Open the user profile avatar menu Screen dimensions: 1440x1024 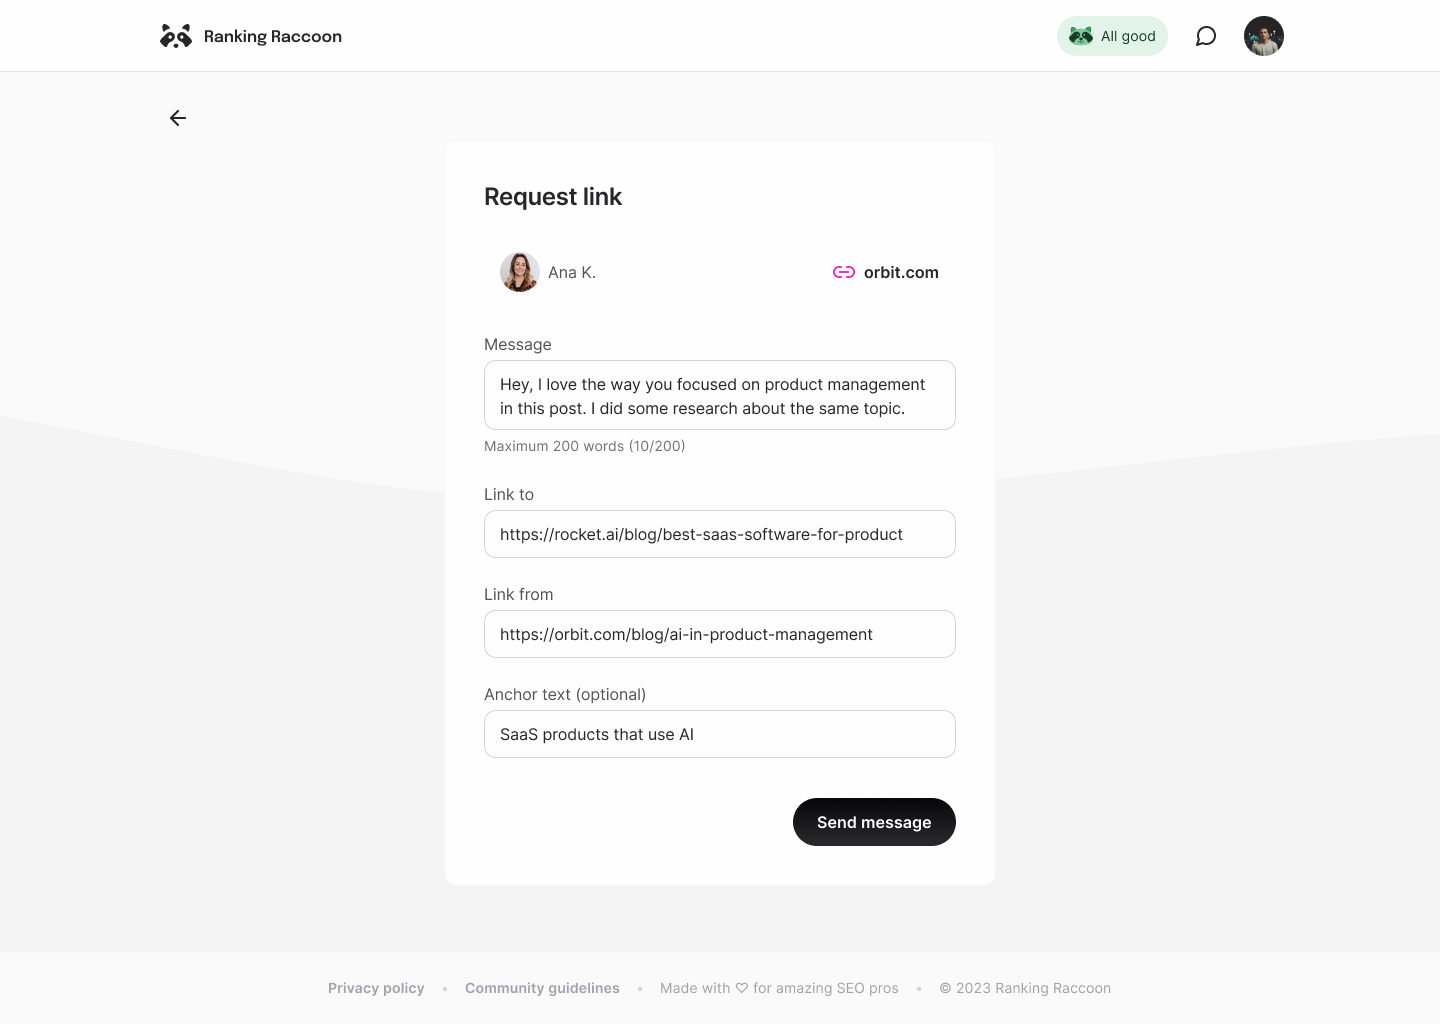(1264, 36)
